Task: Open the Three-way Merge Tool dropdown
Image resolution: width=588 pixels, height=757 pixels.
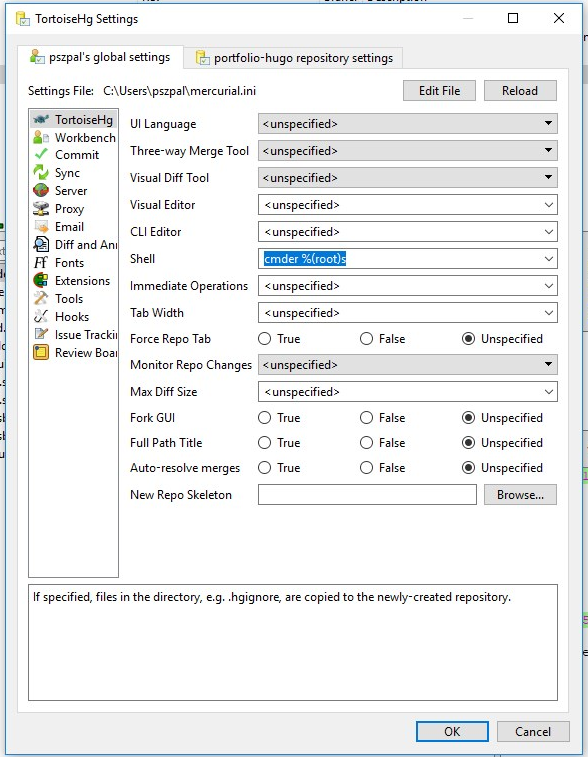Action: 407,151
